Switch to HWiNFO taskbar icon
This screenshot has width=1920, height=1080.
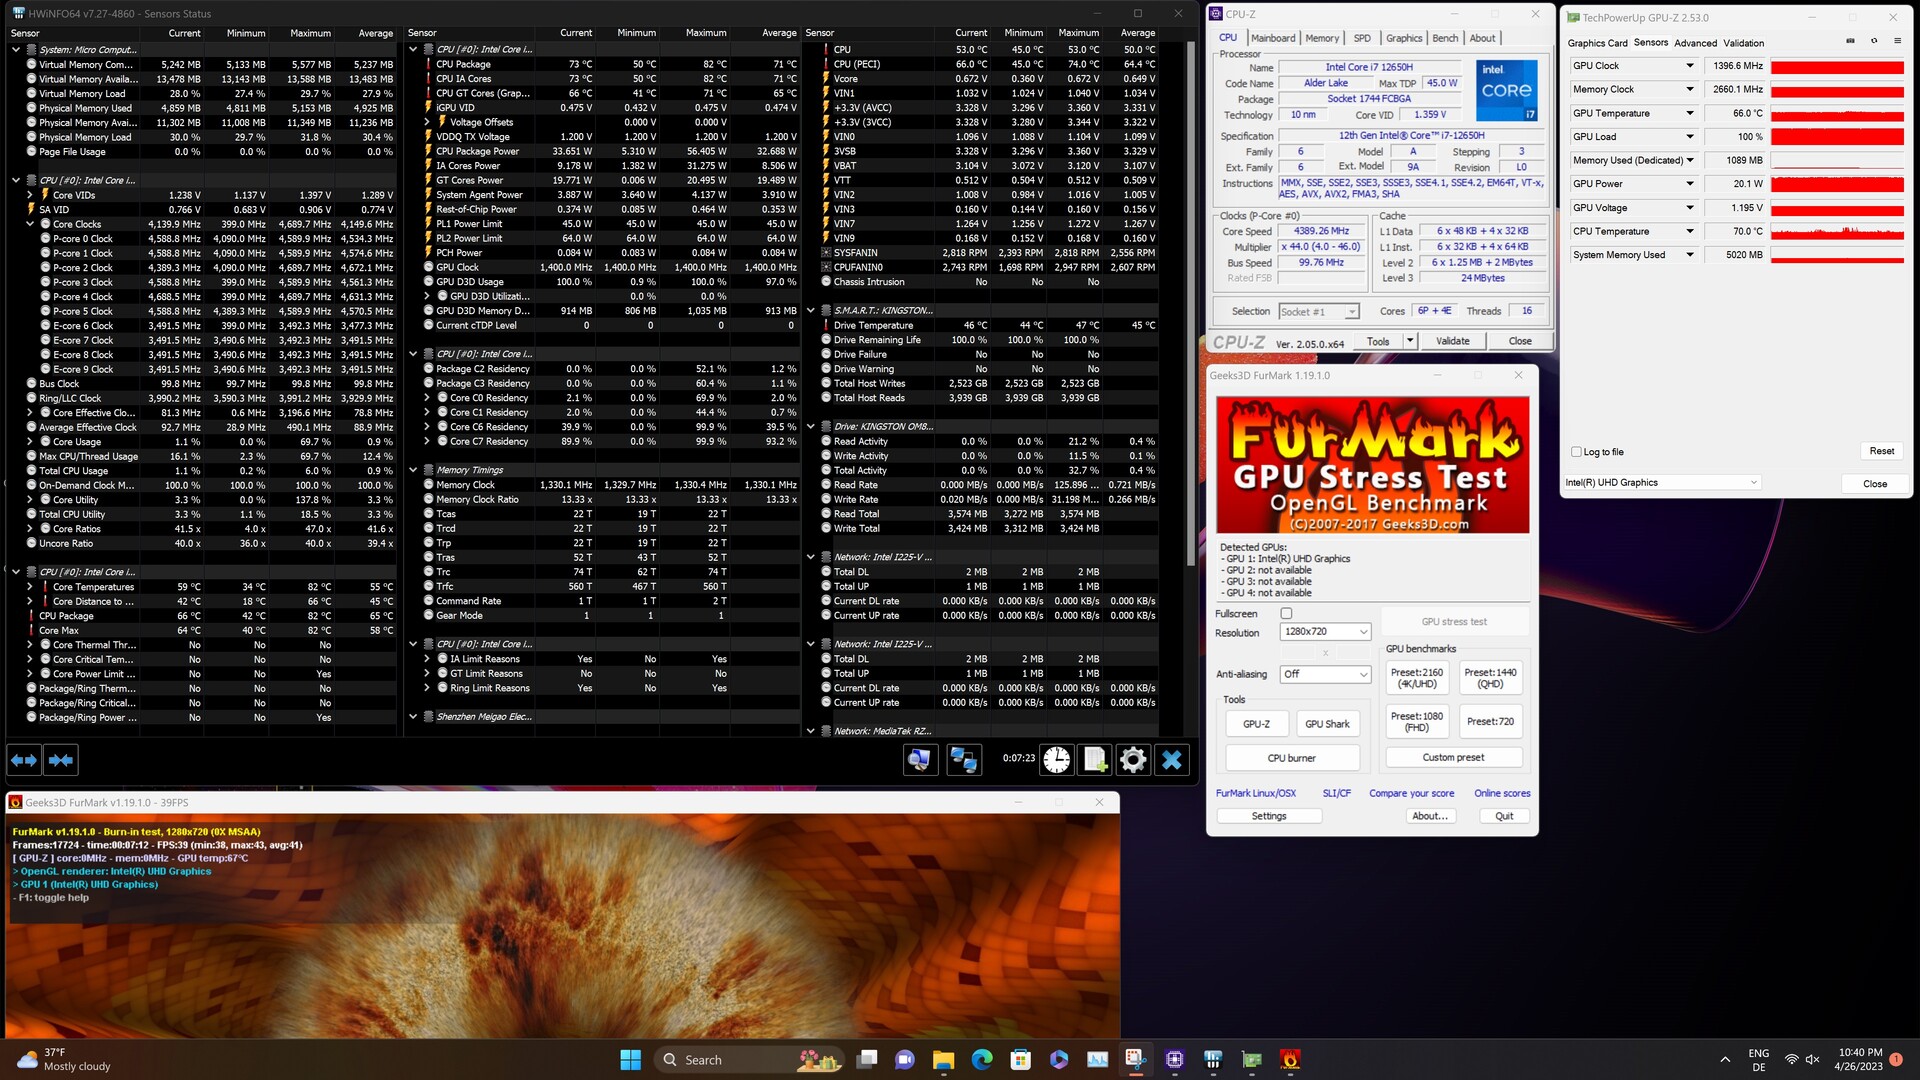click(1213, 1060)
